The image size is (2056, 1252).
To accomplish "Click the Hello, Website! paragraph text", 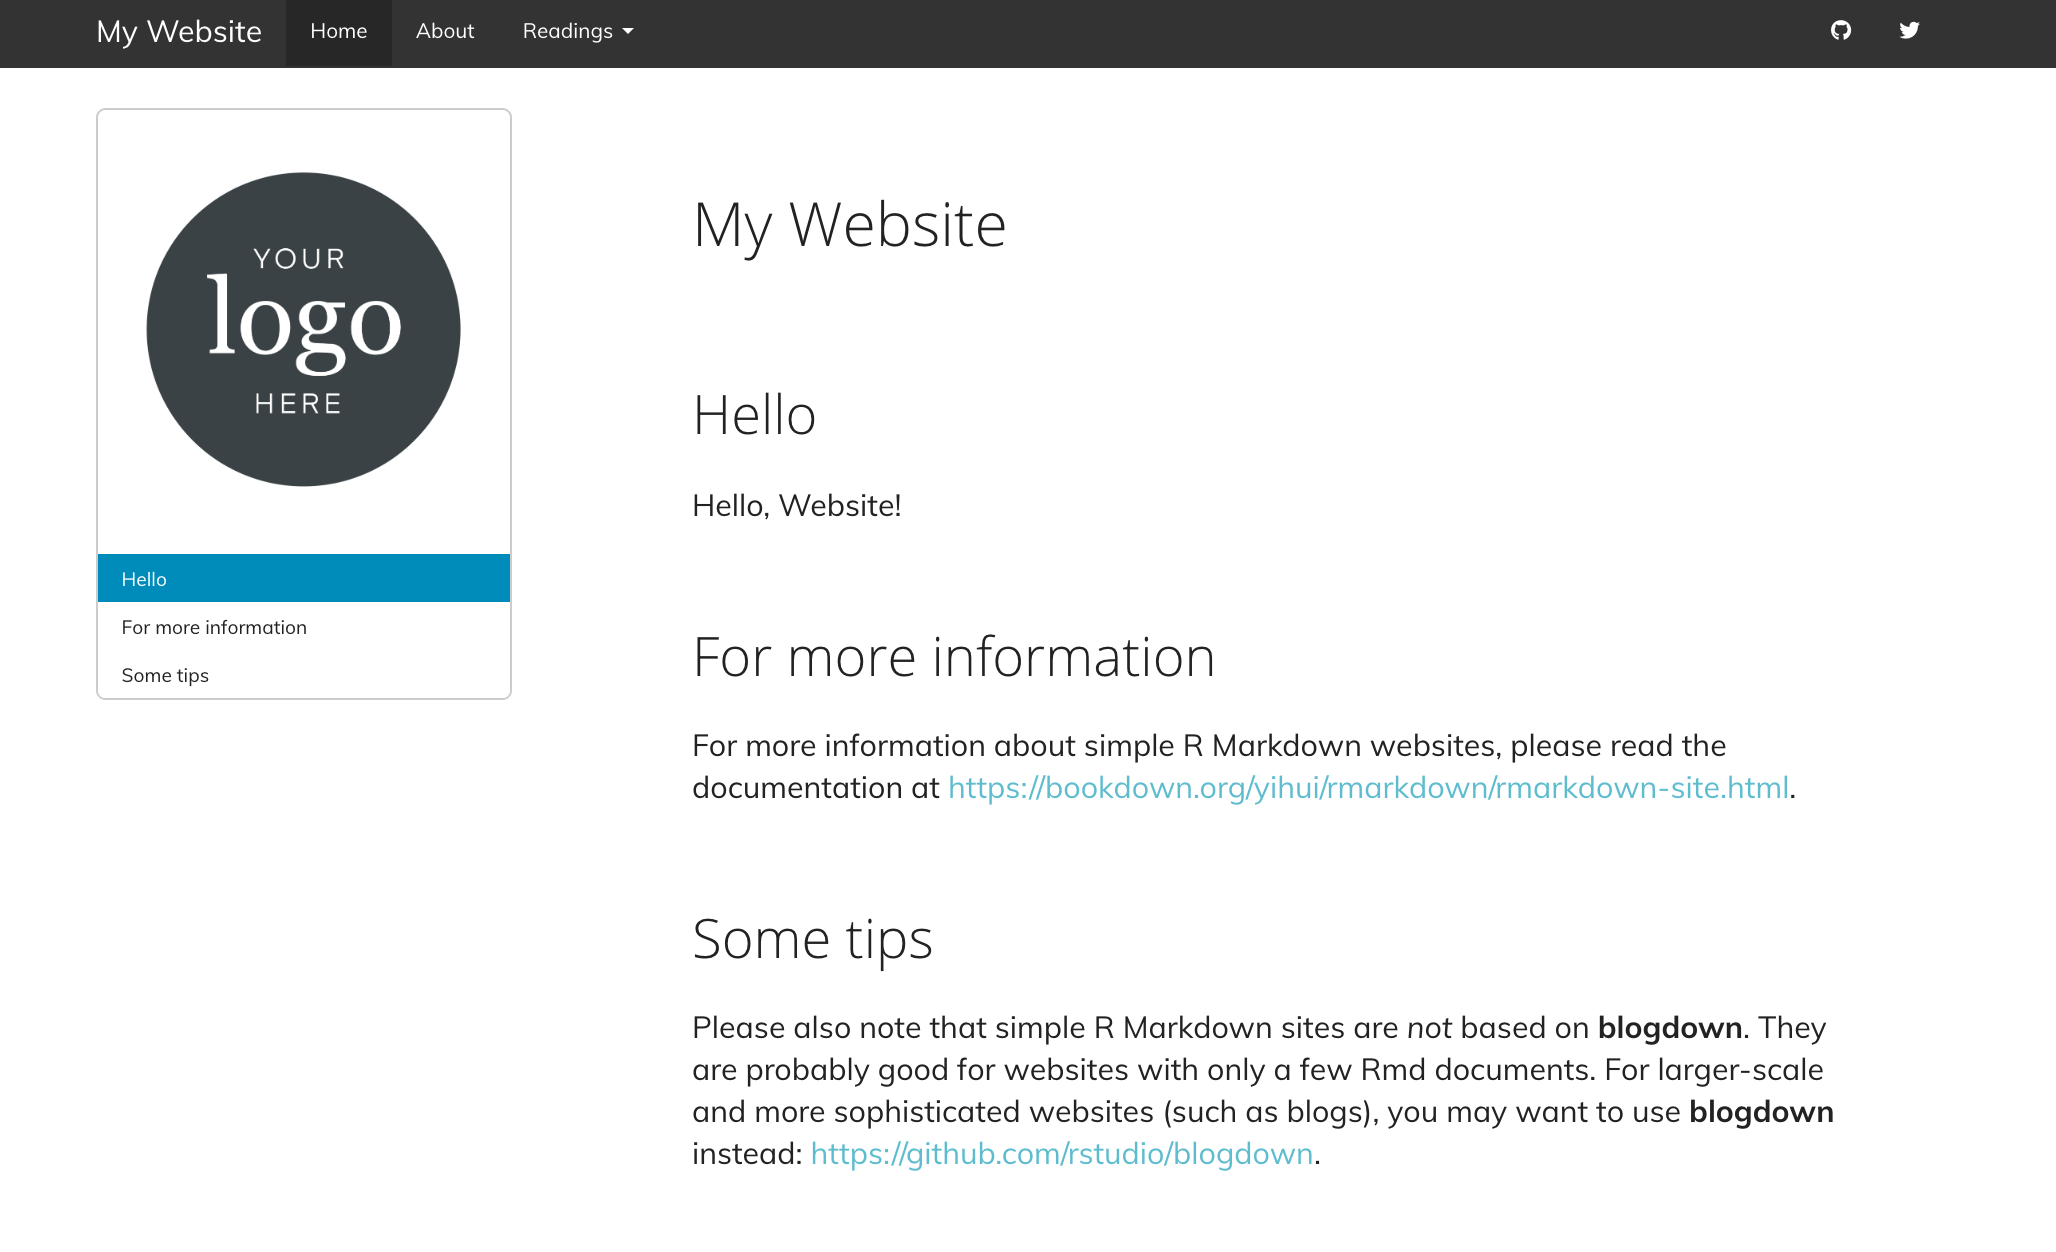I will 797,506.
